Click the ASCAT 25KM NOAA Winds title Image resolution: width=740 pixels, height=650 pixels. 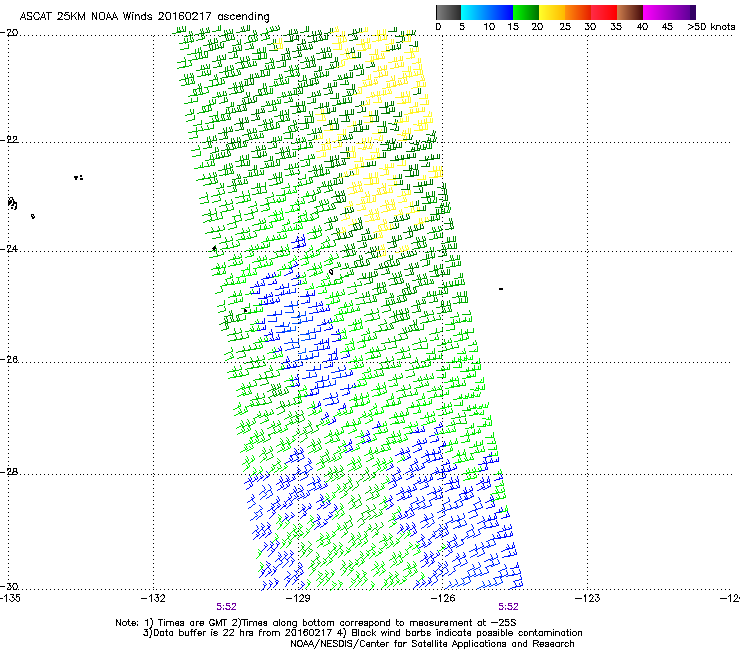pos(144,17)
